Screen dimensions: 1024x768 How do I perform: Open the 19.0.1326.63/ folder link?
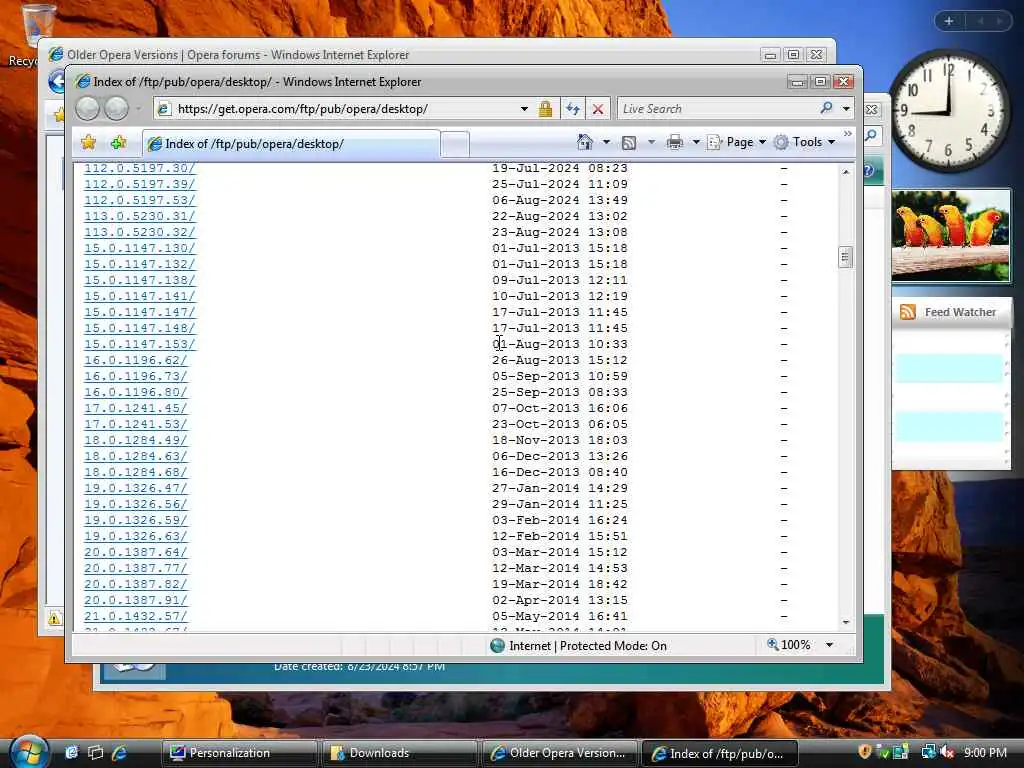tap(136, 536)
